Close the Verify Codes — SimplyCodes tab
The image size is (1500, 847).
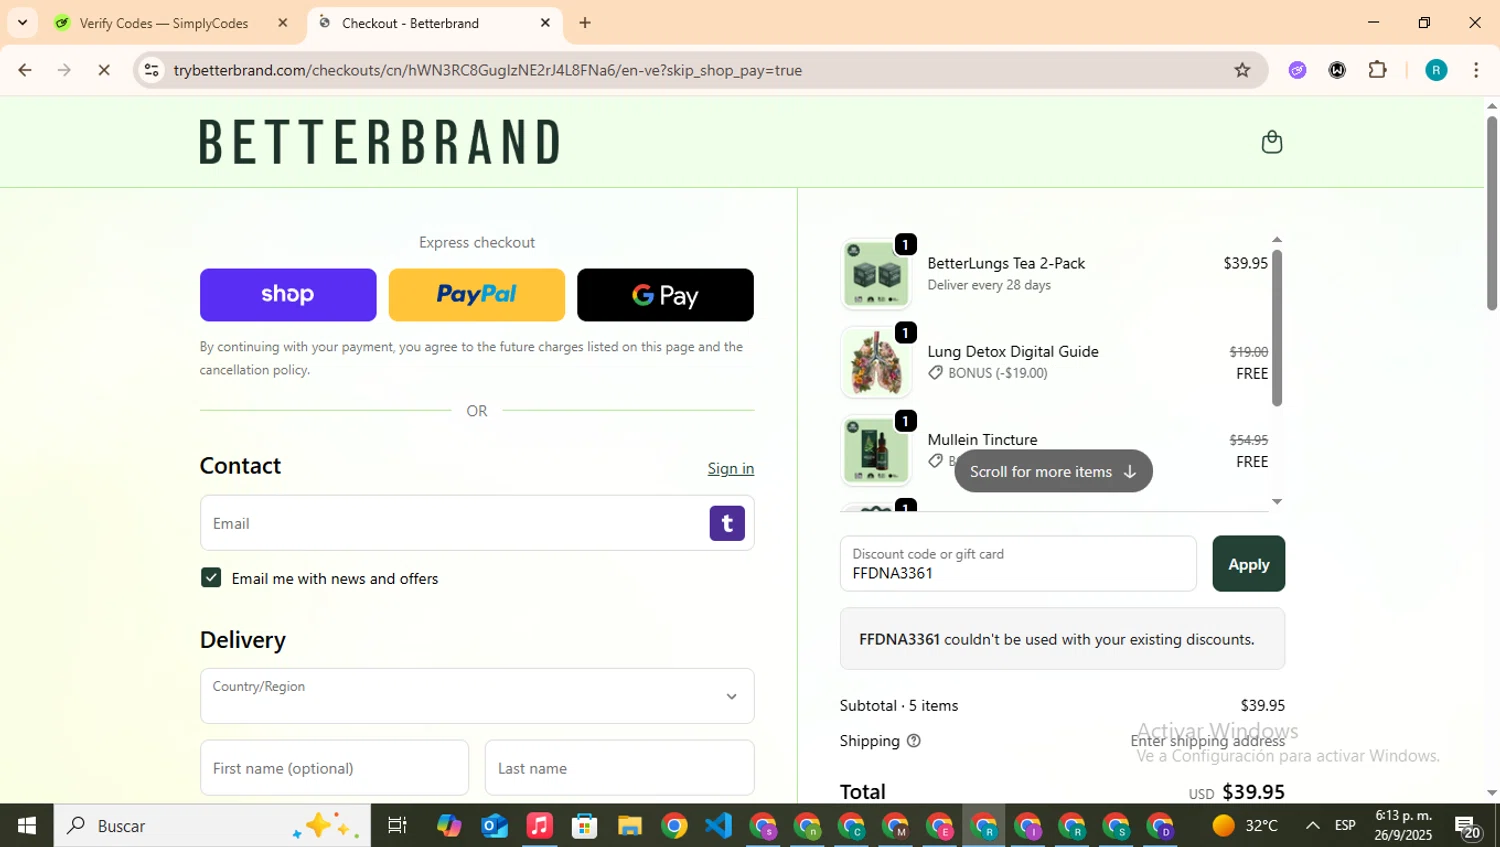(x=283, y=23)
